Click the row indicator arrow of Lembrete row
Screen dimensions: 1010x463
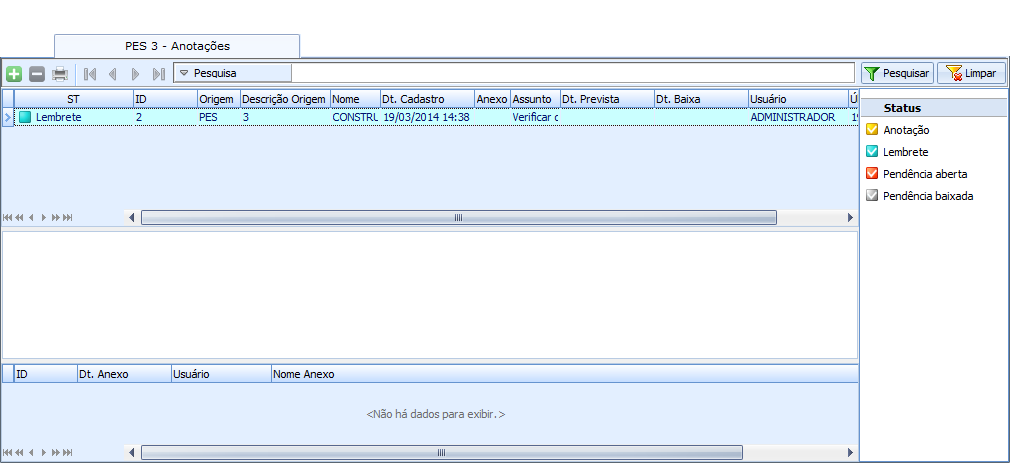click(7, 117)
